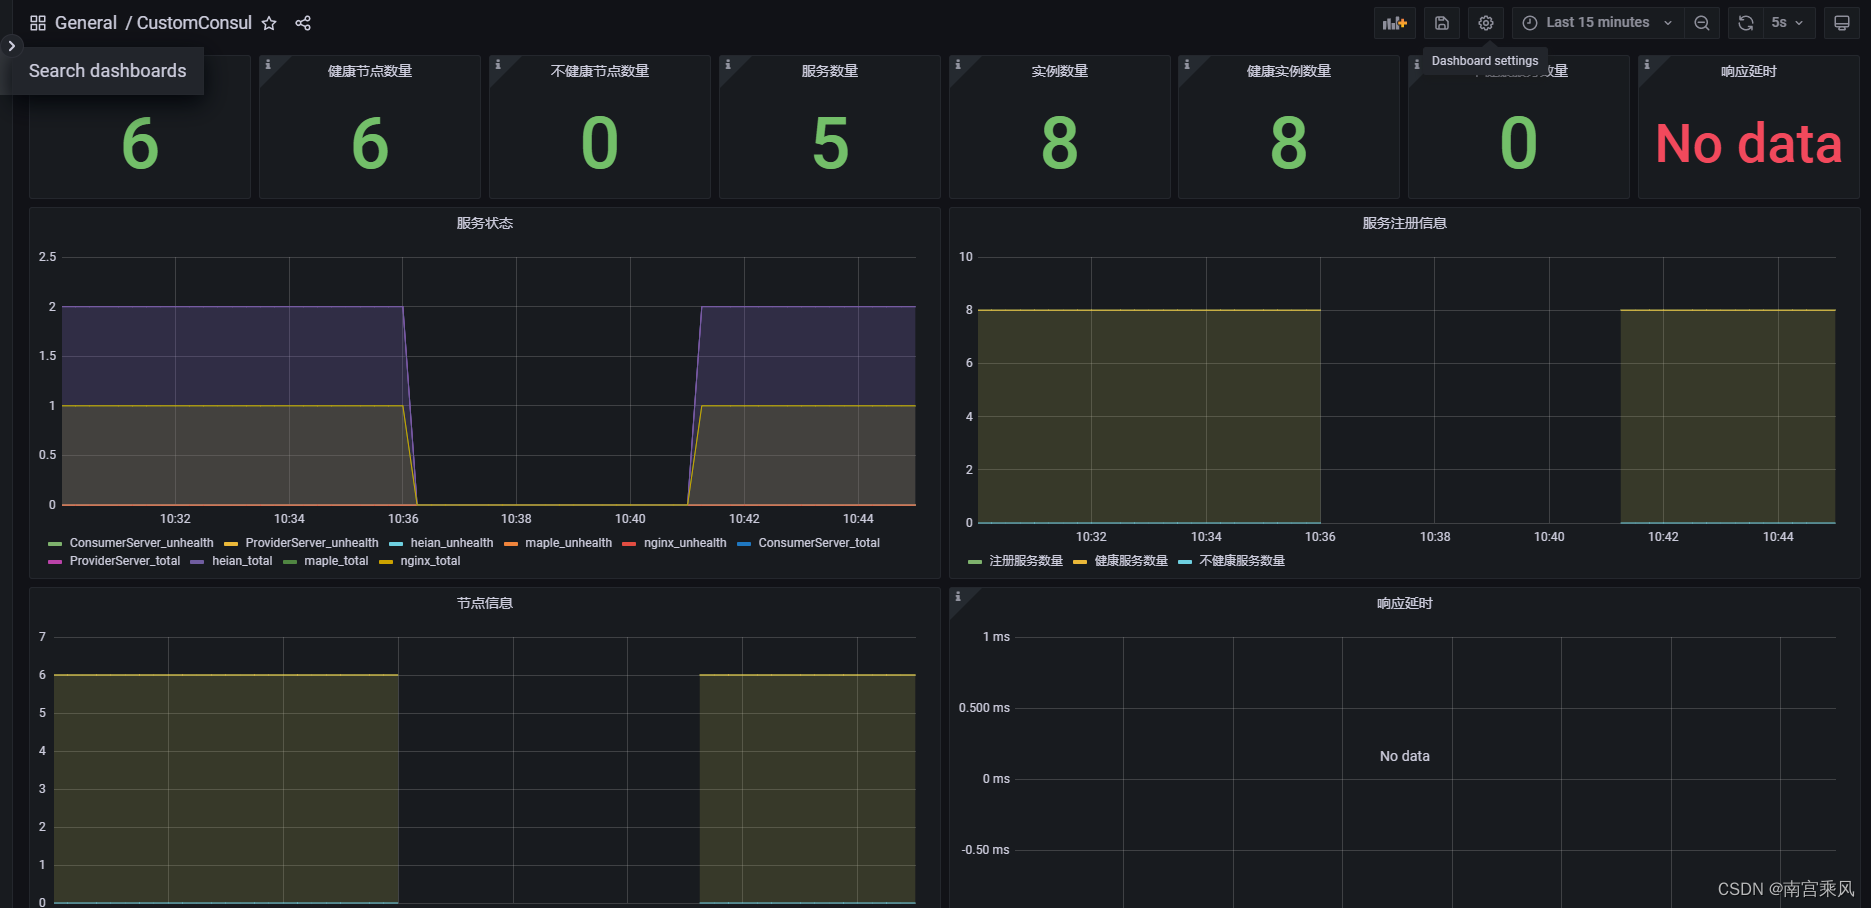The height and width of the screenshot is (908, 1871).
Task: Click the General breadcrumb
Action: click(x=86, y=23)
